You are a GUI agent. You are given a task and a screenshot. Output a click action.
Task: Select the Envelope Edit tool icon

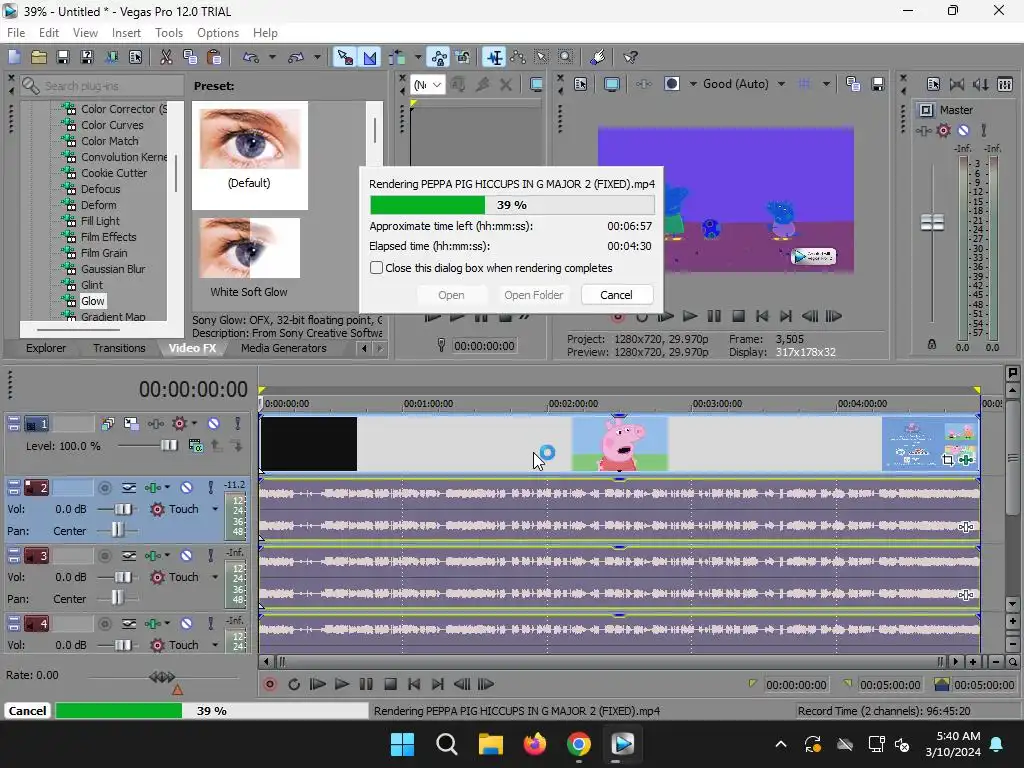(519, 57)
